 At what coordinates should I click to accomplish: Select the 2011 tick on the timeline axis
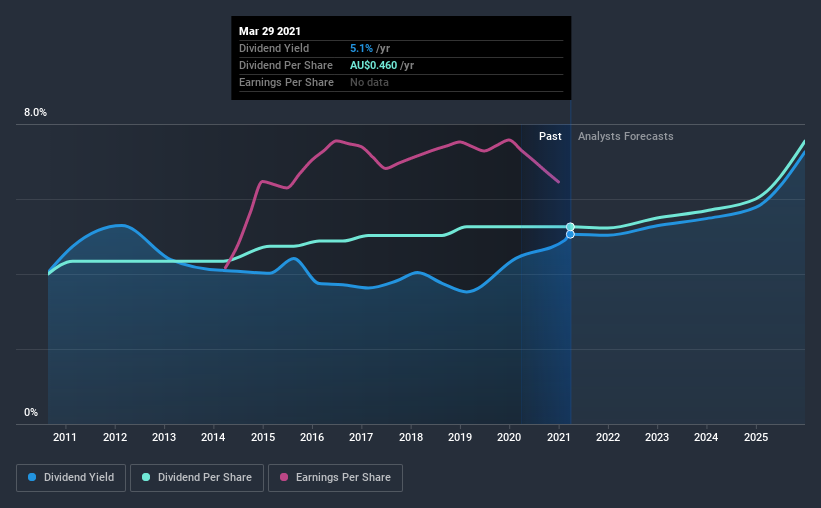65,437
